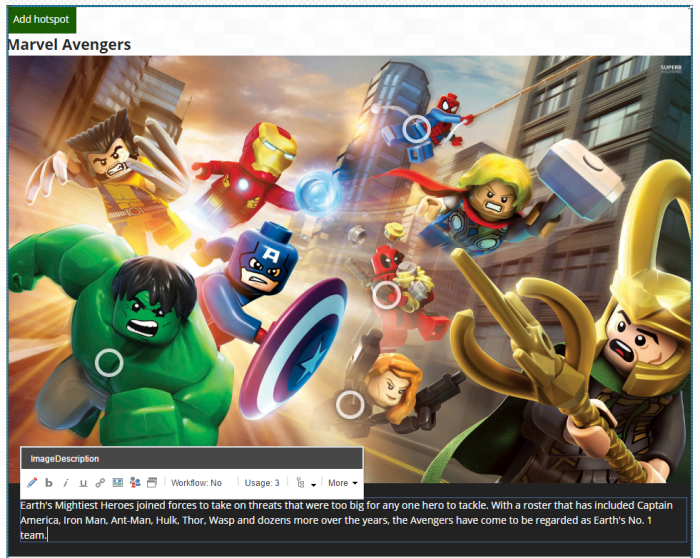Open the Workflow: No item

click(x=196, y=483)
